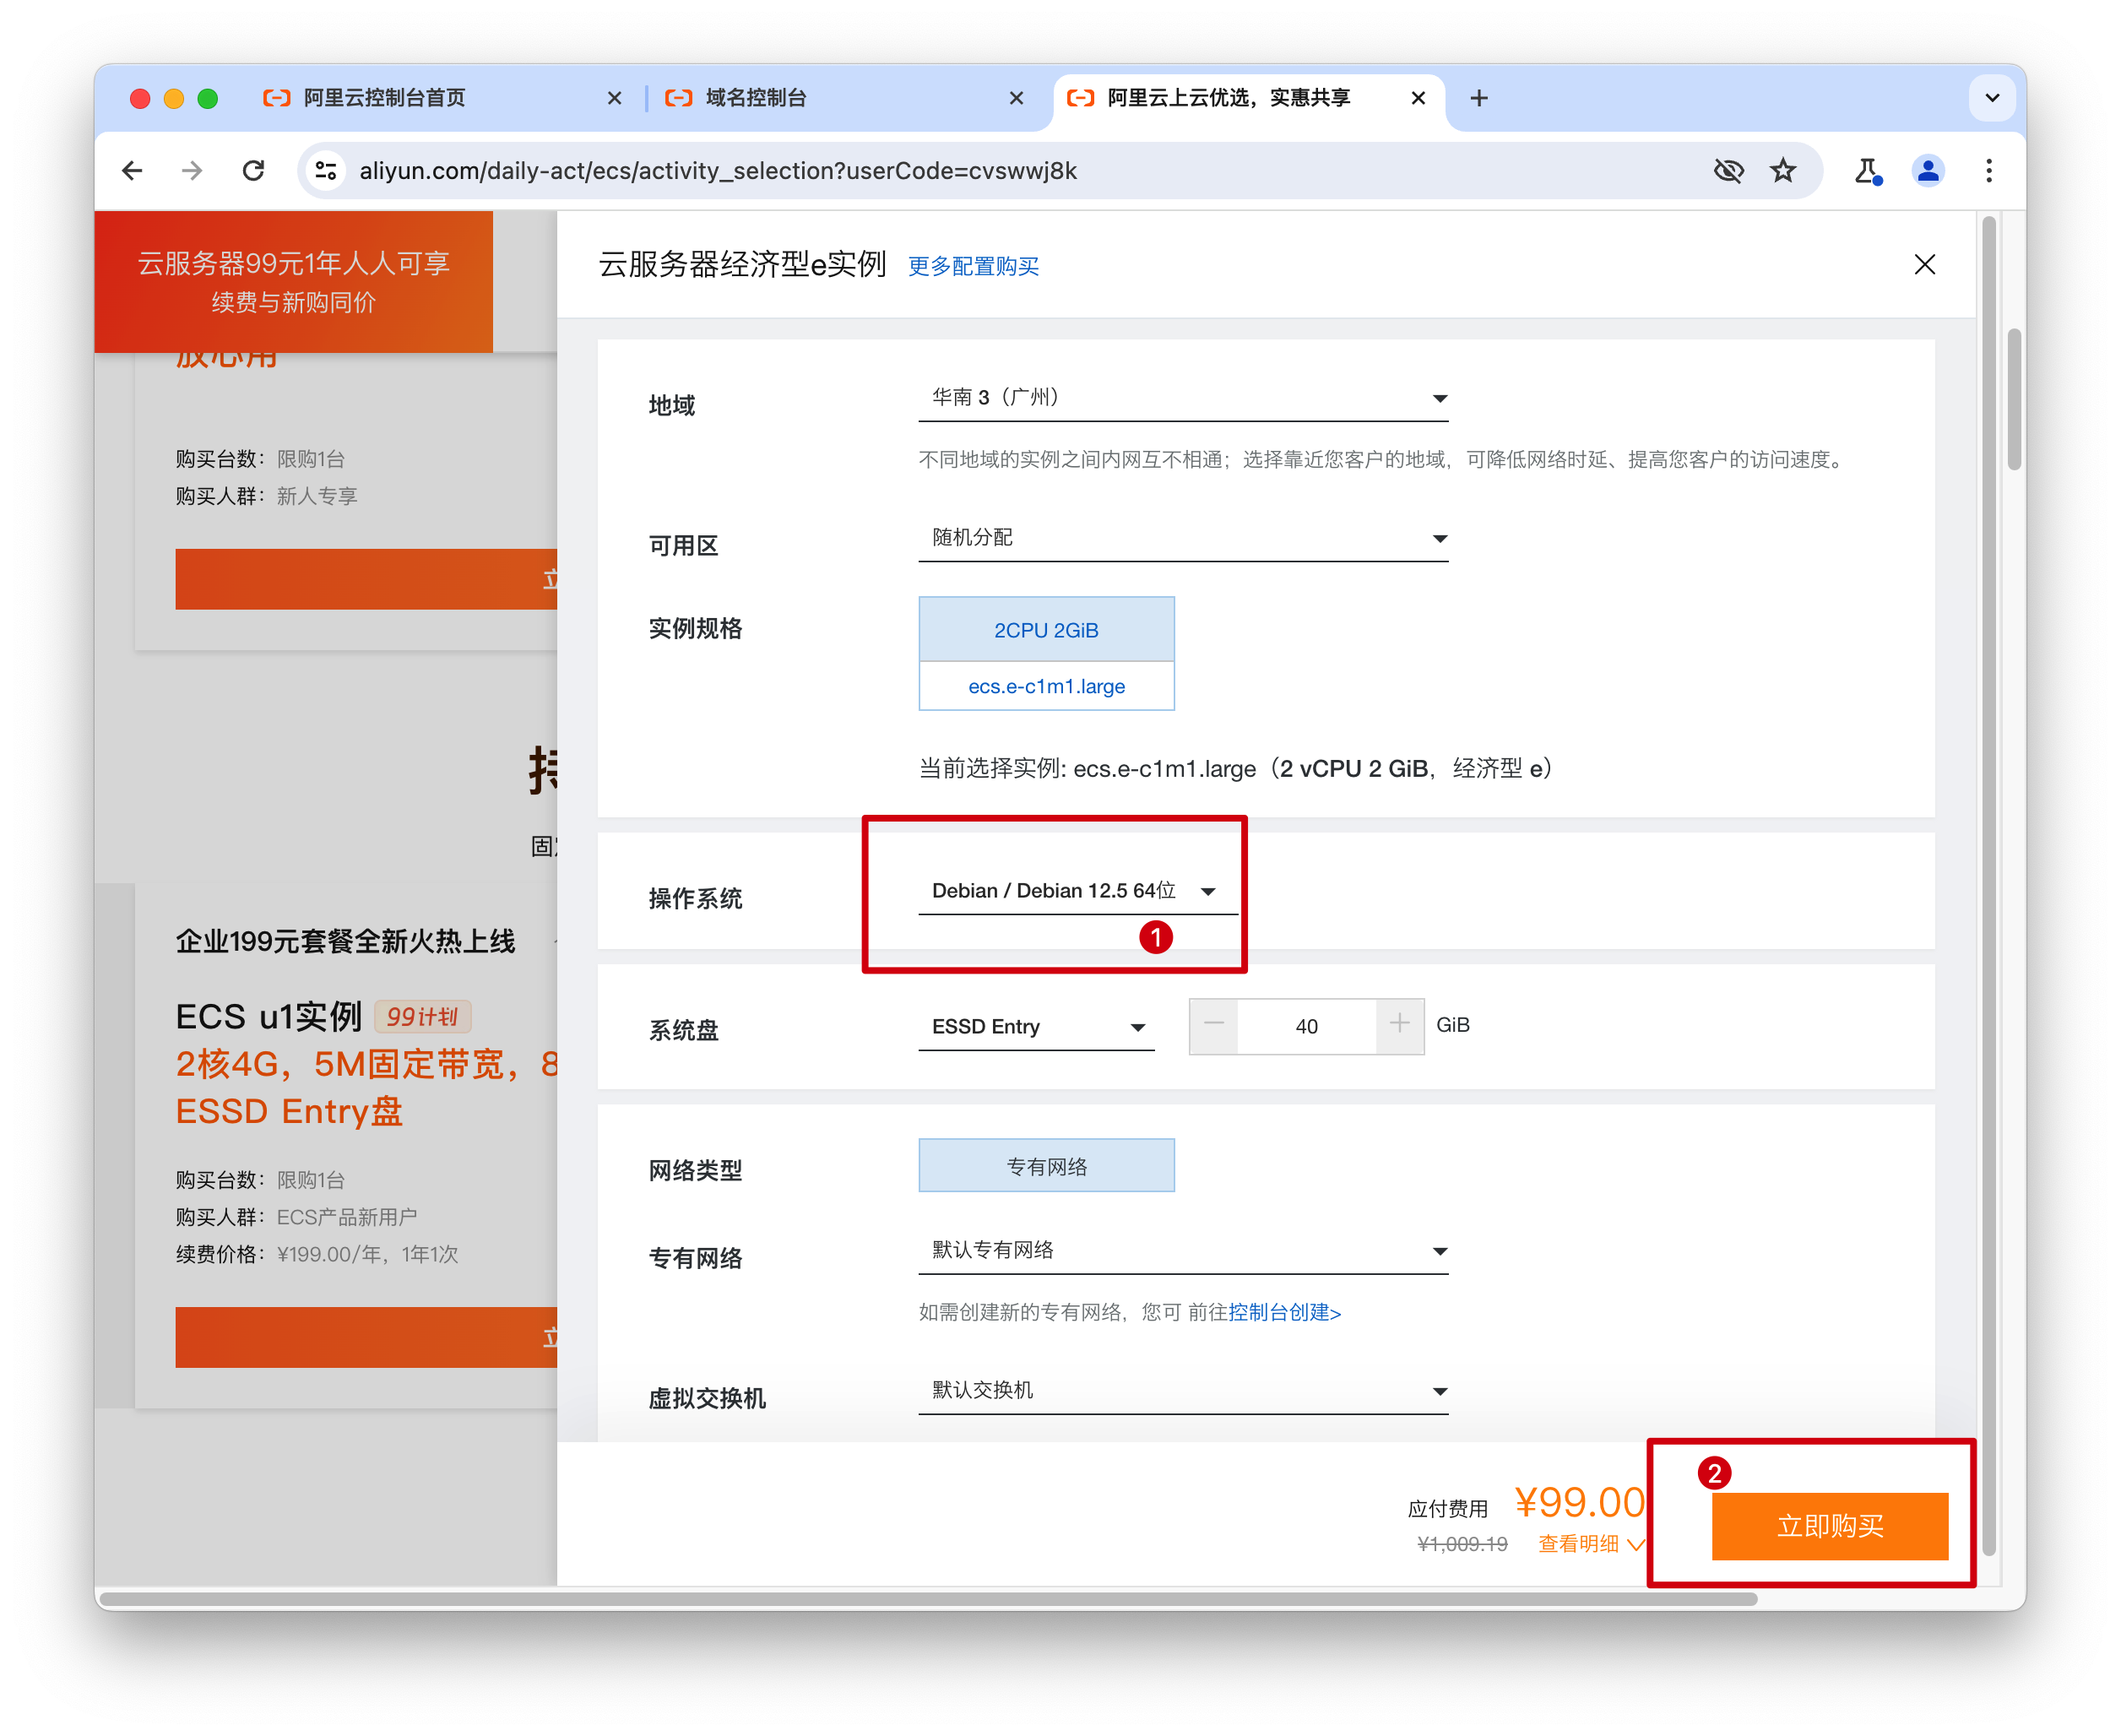The height and width of the screenshot is (1736, 2121).
Task: Select the 阿里云上云优选，实惠共享 tab
Action: pyautogui.click(x=1248, y=98)
